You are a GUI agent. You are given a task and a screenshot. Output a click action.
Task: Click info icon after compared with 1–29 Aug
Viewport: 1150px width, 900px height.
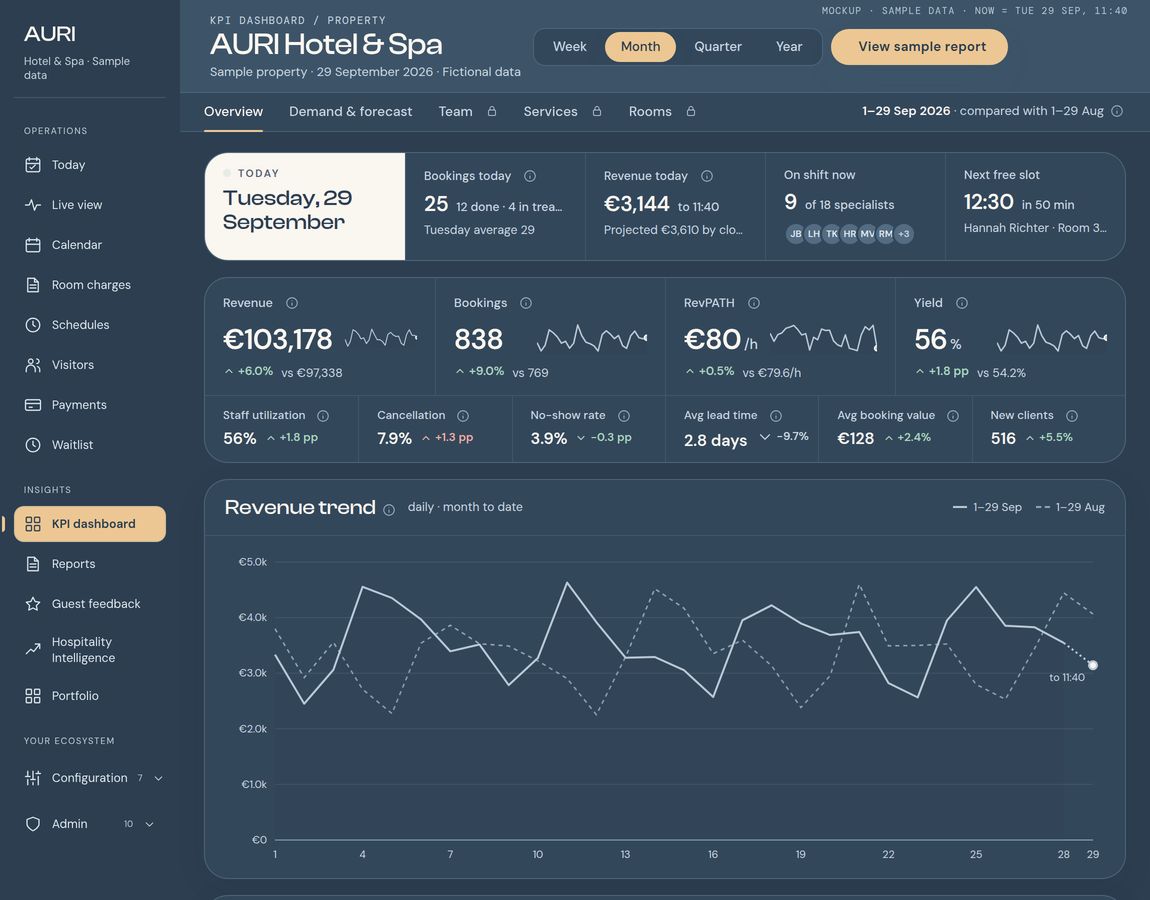click(x=1117, y=111)
